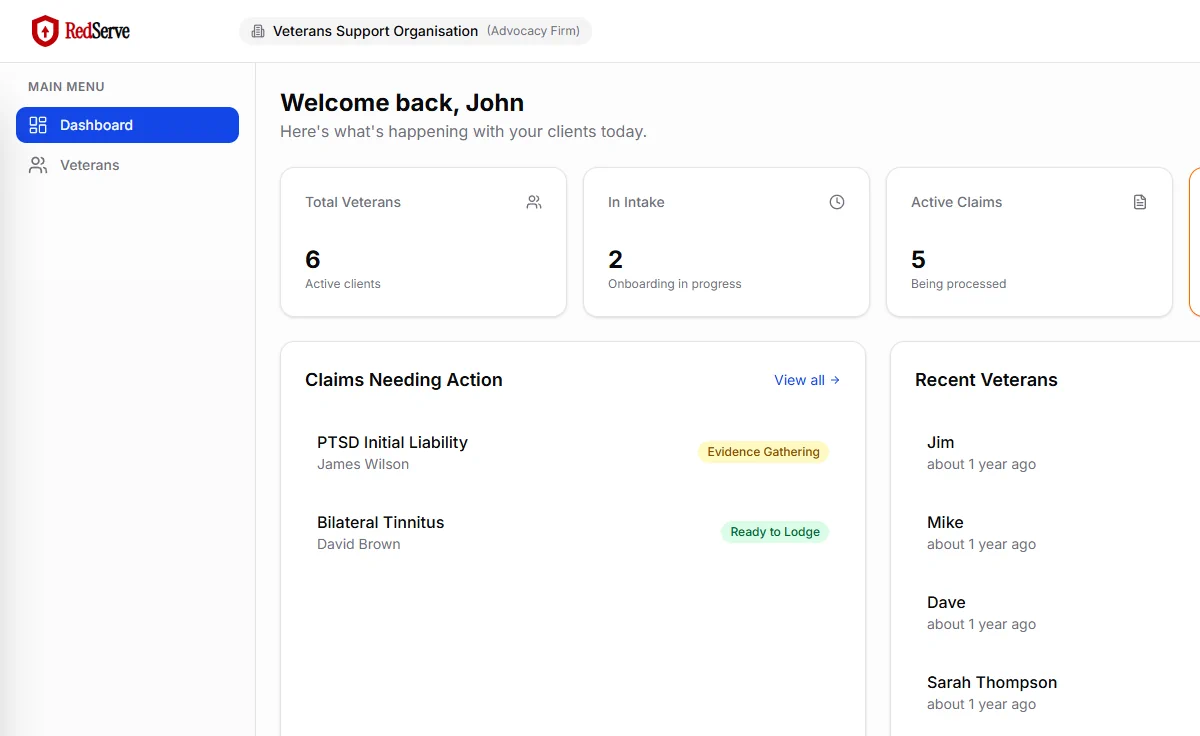Select Dave in Recent Veterans
1200x736 pixels.
946,602
